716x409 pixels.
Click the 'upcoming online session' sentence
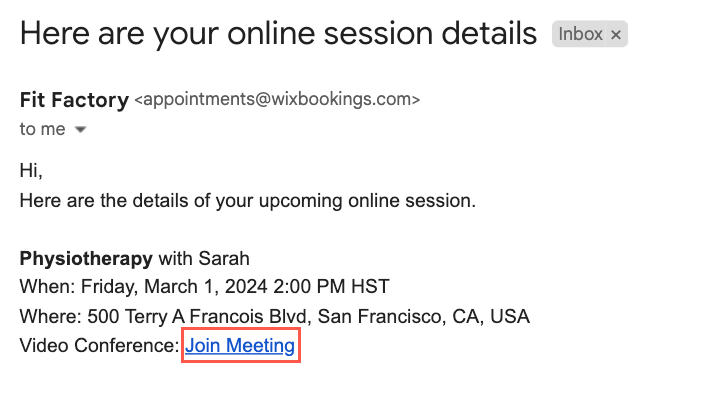pos(247,201)
